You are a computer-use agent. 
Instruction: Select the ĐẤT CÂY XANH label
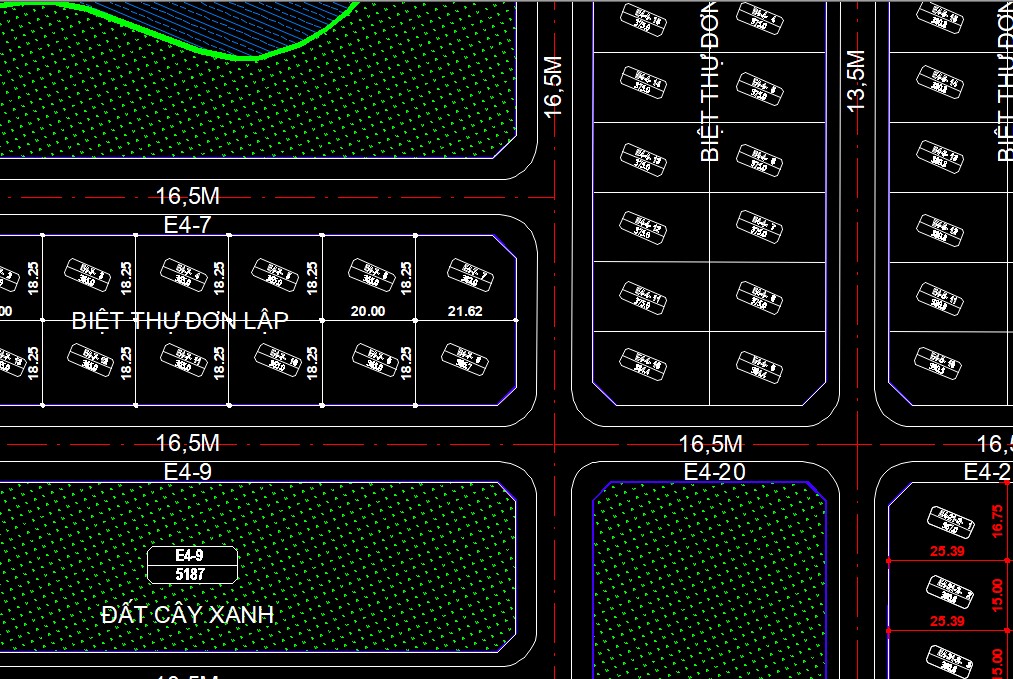(x=188, y=614)
